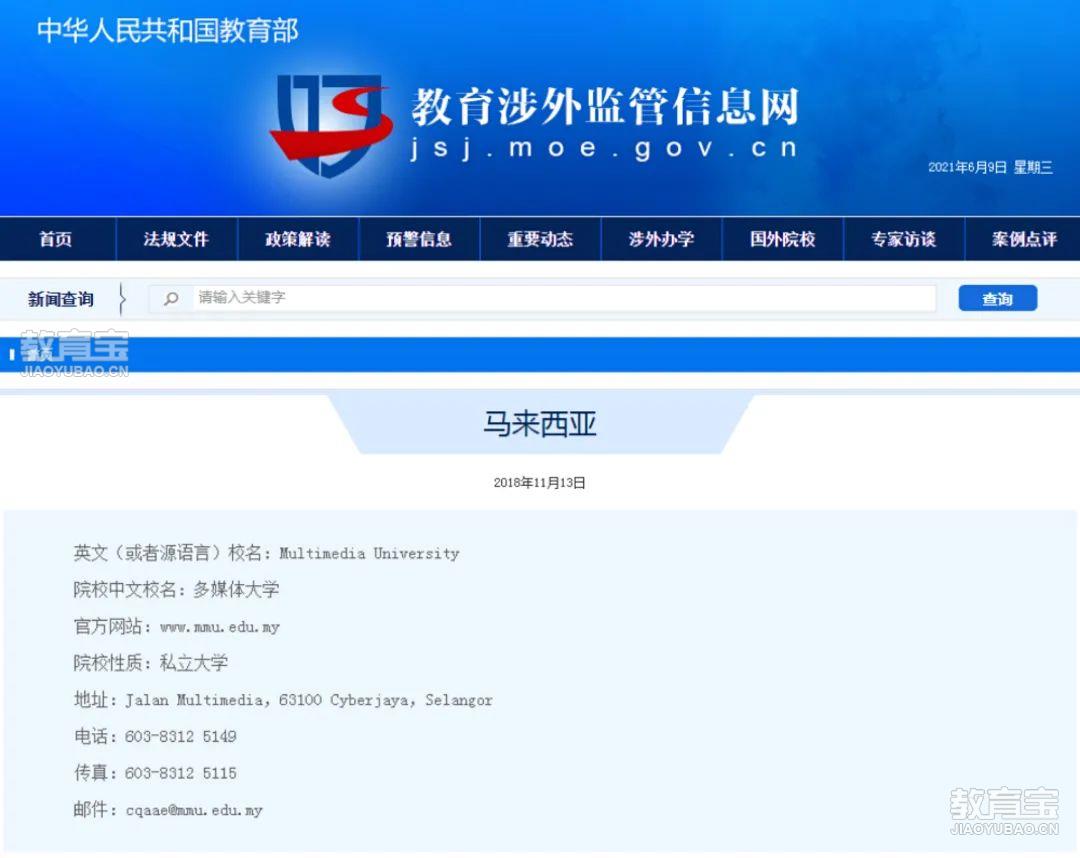This screenshot has height=858, width=1080.
Task: Click the 查询 search button
Action: tap(997, 298)
